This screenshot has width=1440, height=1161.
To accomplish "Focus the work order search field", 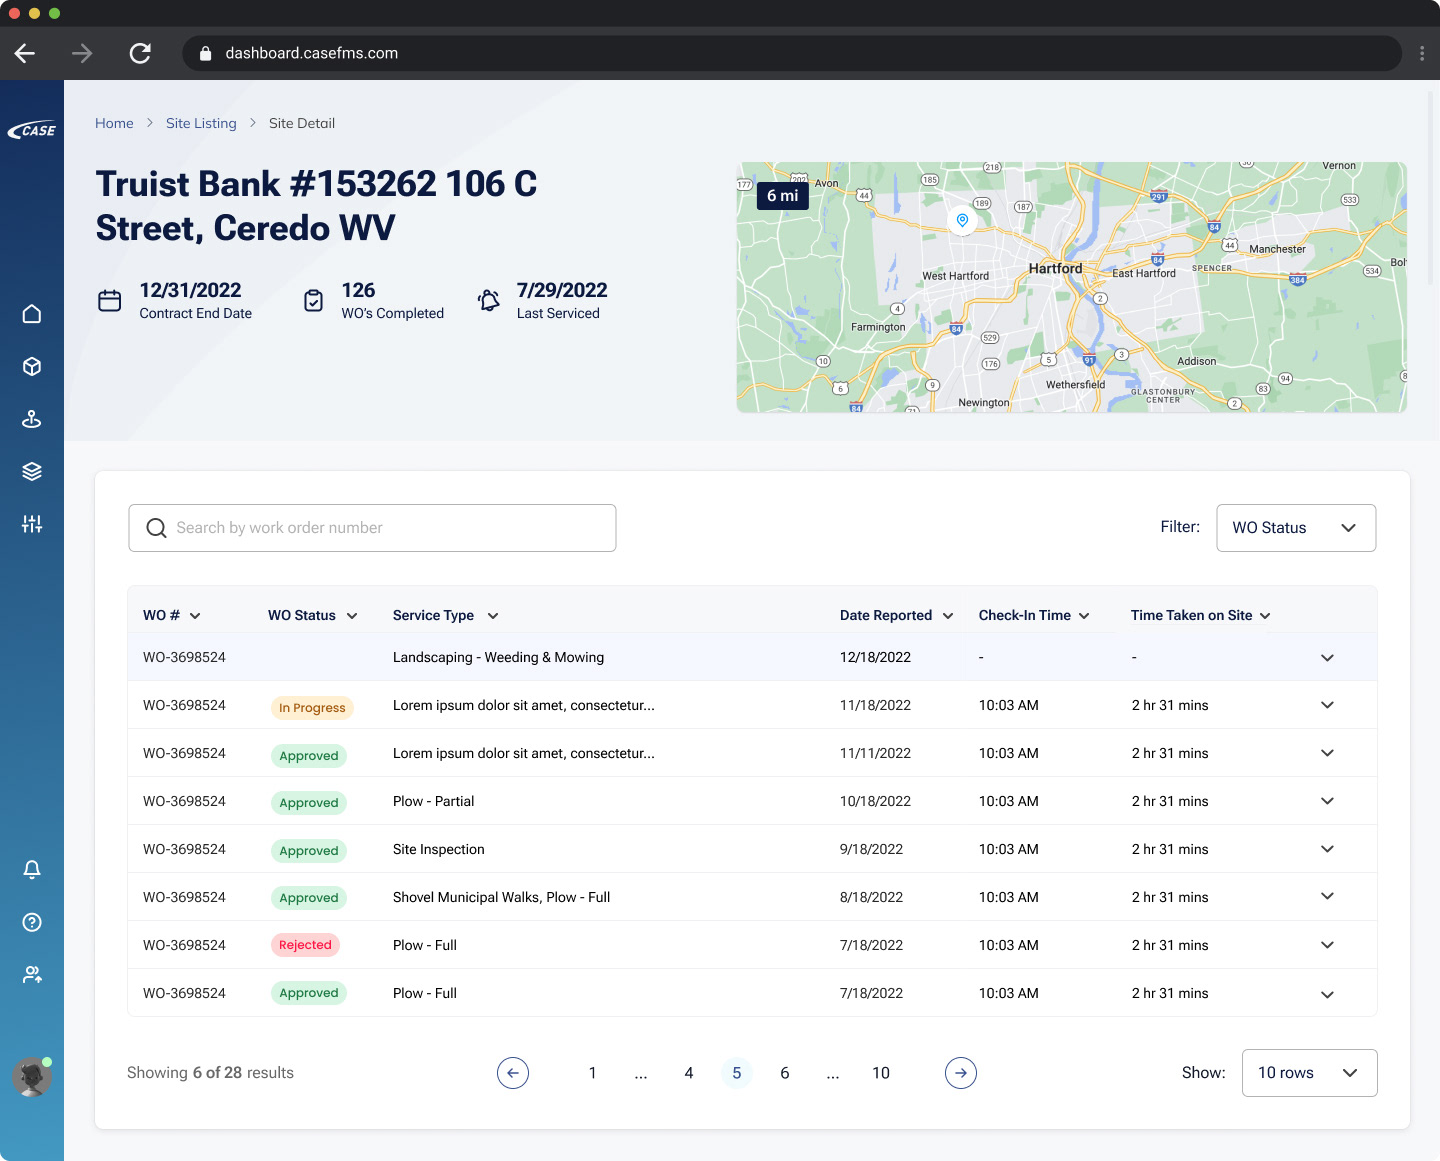I will 372,528.
